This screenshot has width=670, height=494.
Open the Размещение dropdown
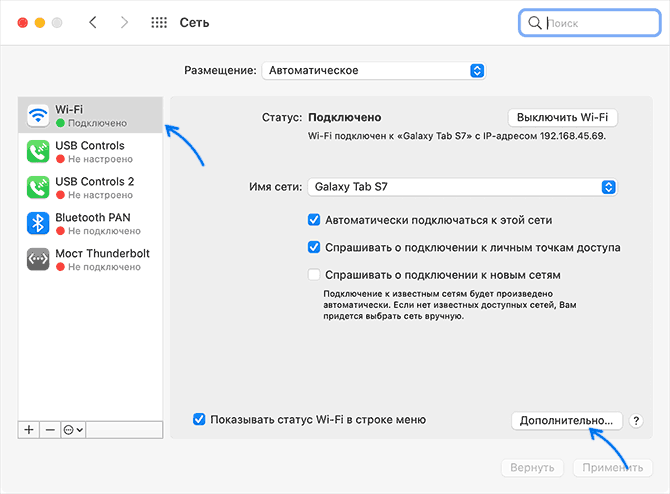pyautogui.click(x=373, y=71)
